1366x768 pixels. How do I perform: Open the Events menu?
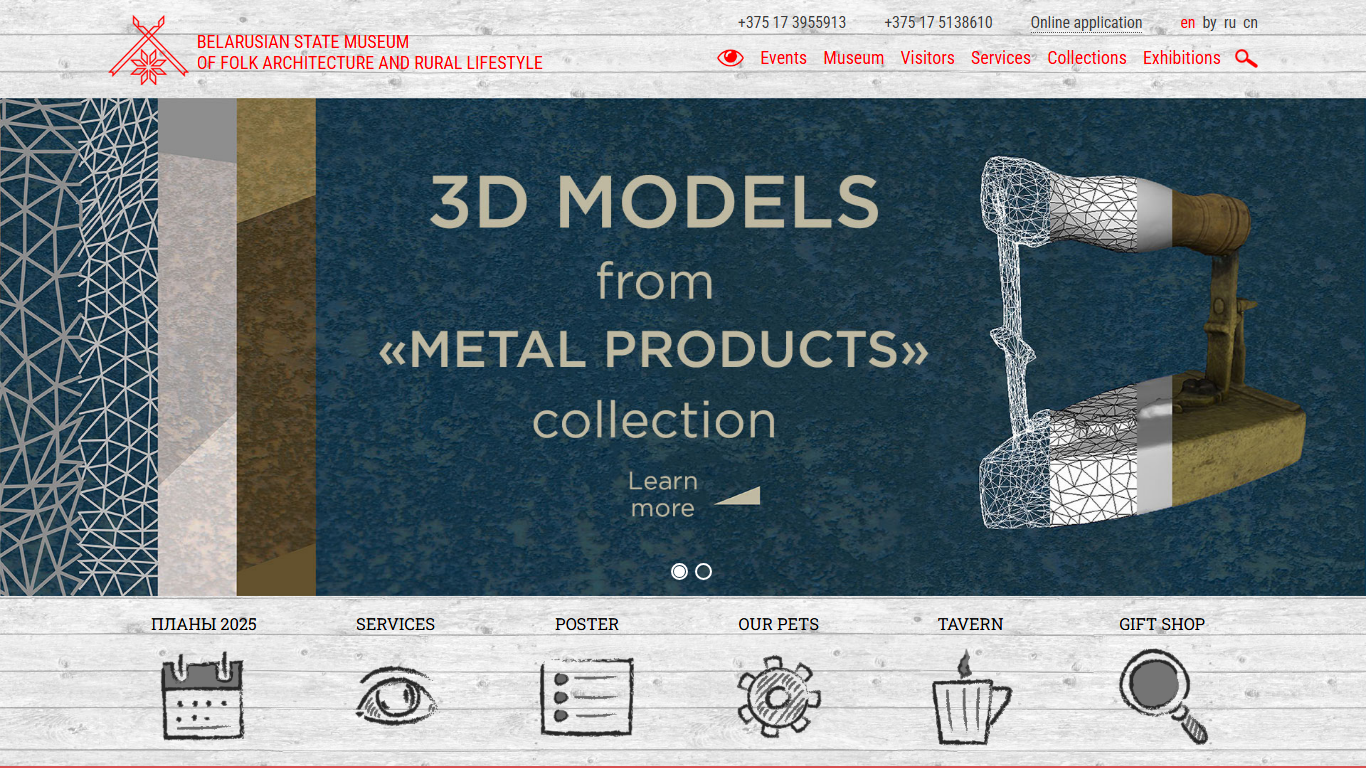783,58
